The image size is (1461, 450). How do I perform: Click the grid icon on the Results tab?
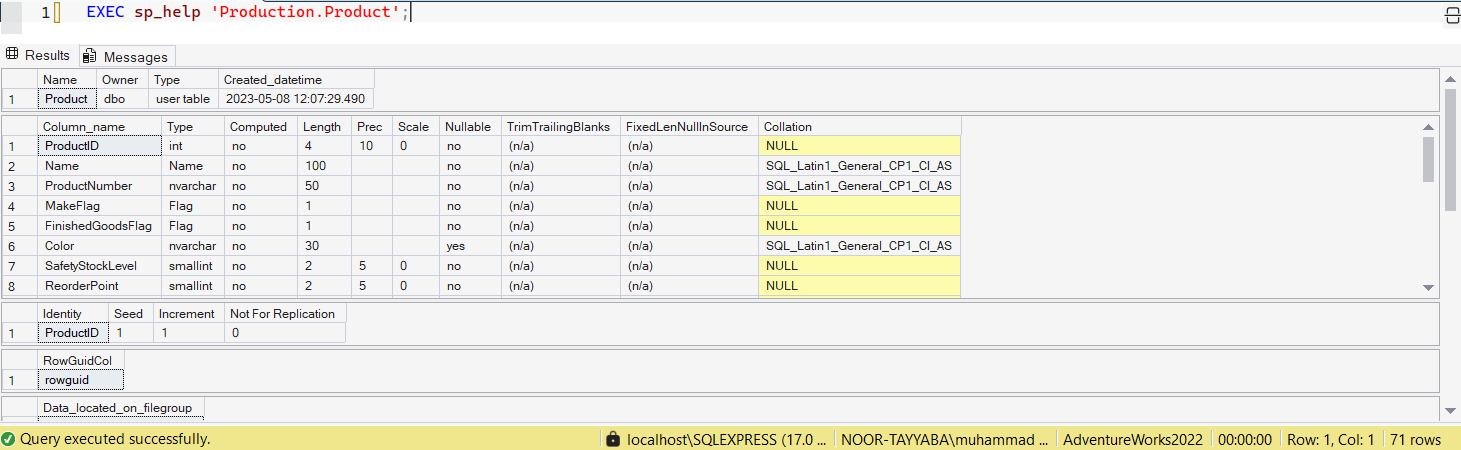(13, 55)
